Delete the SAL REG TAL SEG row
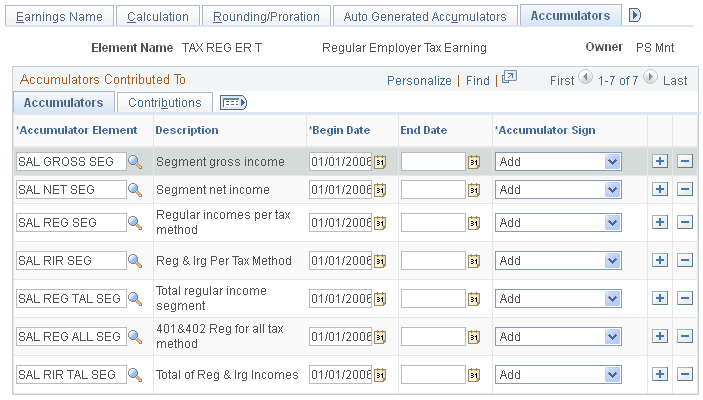 click(x=685, y=299)
